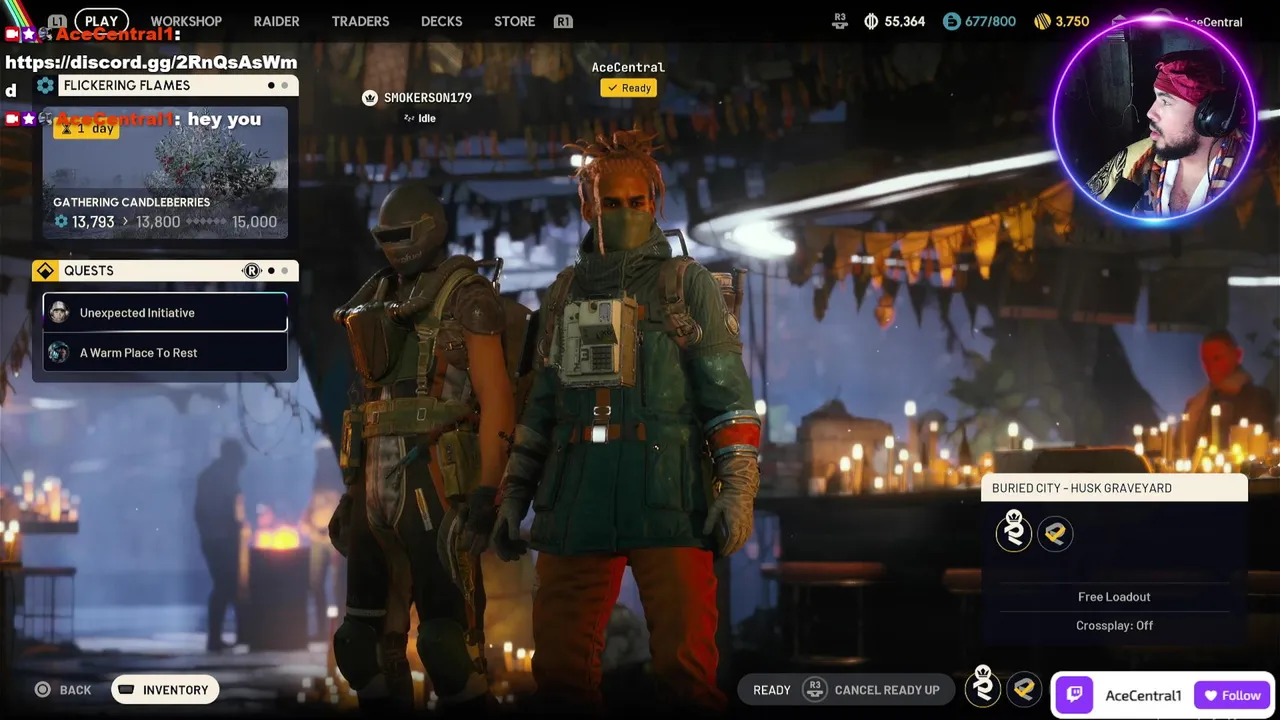Select second page dot in Quests header
Screen dimensions: 1280x720
pos(284,271)
